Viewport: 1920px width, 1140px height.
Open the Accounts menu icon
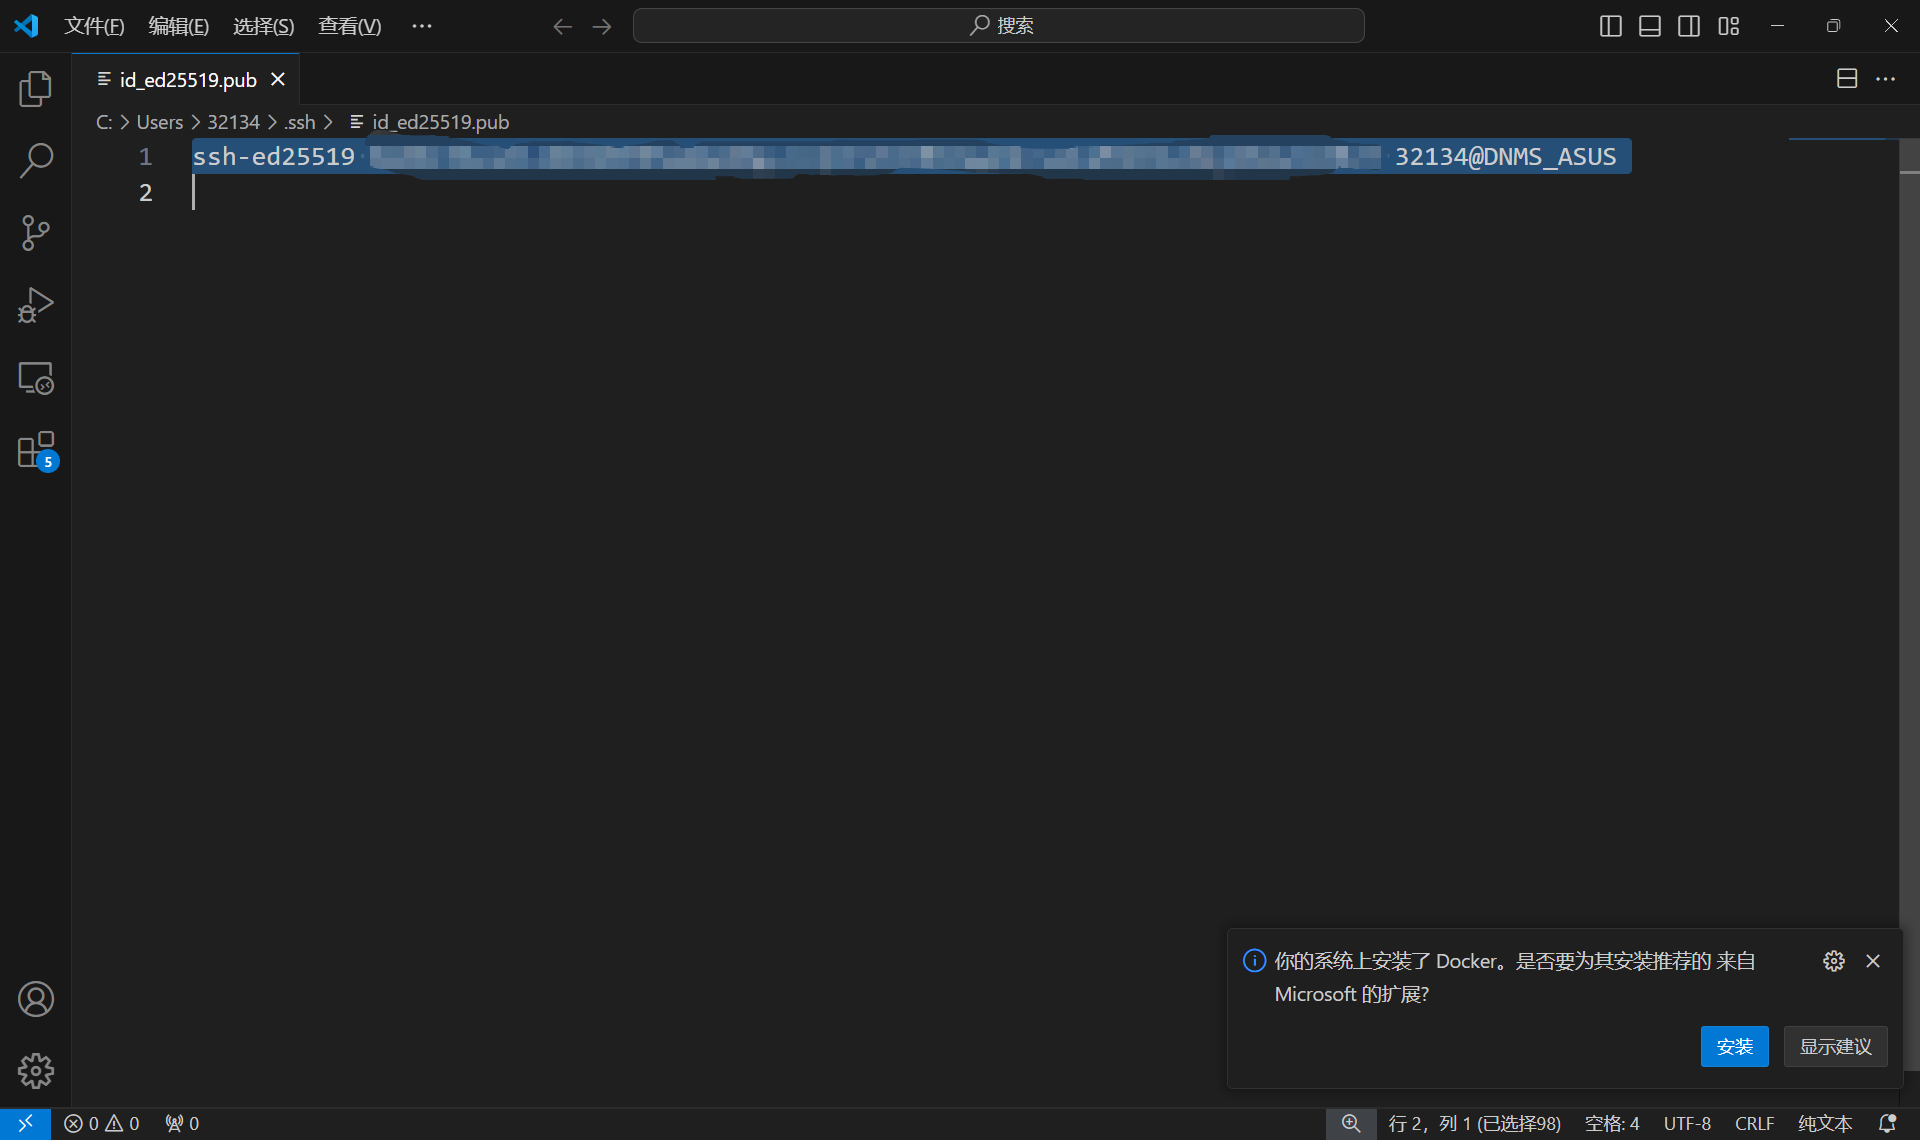coord(35,999)
